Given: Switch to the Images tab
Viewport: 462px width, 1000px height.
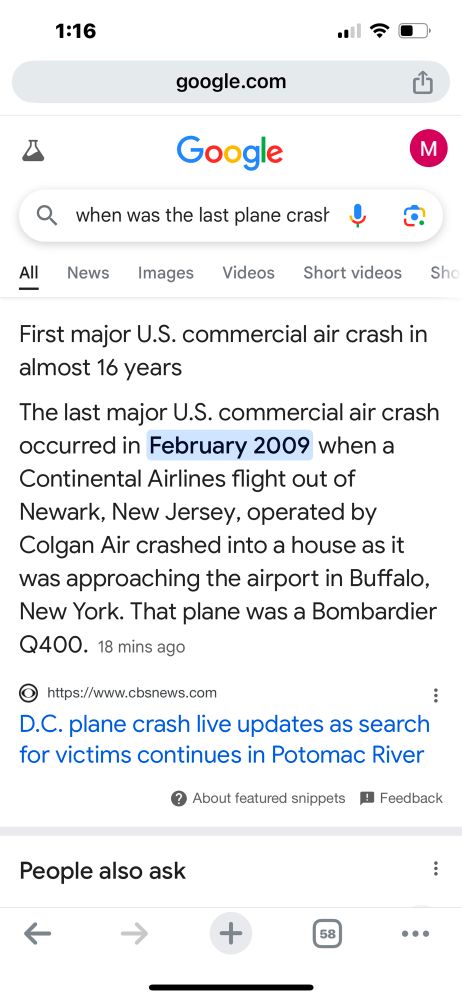Looking at the screenshot, I should pyautogui.click(x=166, y=273).
